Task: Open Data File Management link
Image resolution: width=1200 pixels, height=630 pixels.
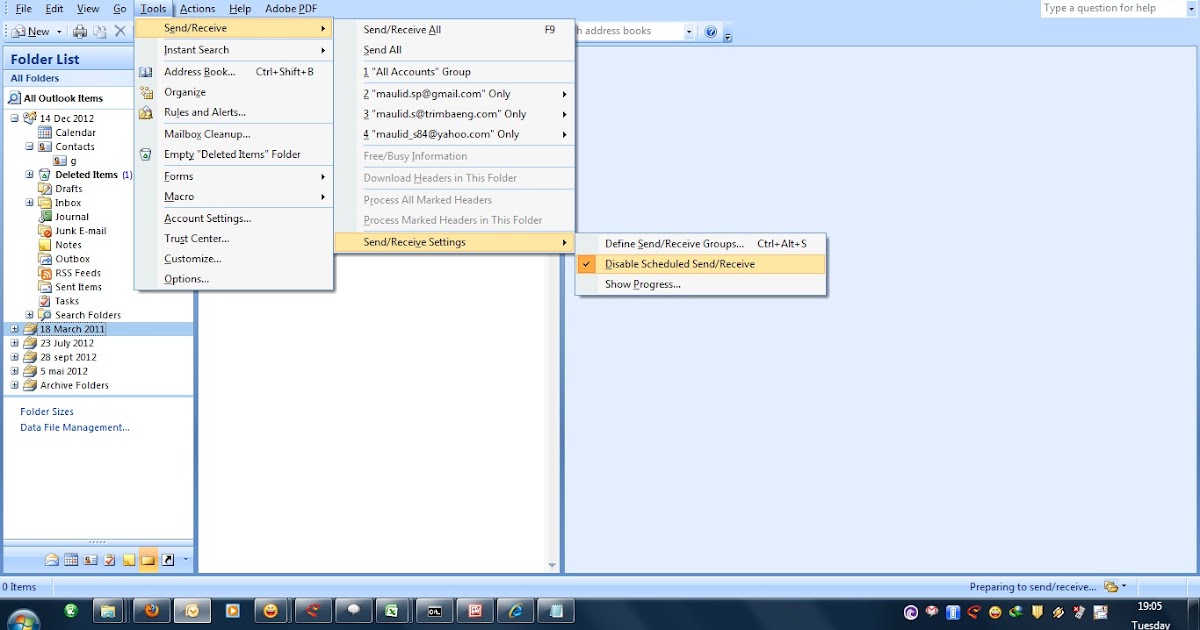Action: [x=75, y=428]
